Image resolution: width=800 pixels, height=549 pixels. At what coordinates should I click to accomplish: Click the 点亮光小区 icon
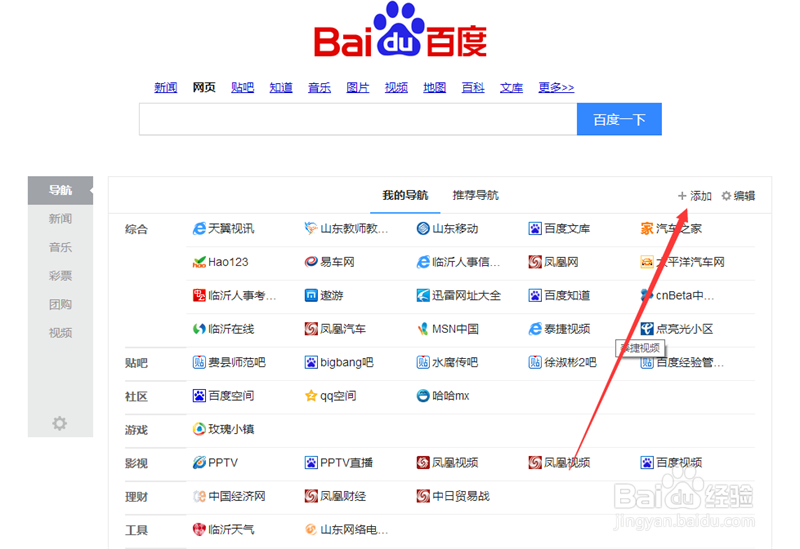coord(647,329)
